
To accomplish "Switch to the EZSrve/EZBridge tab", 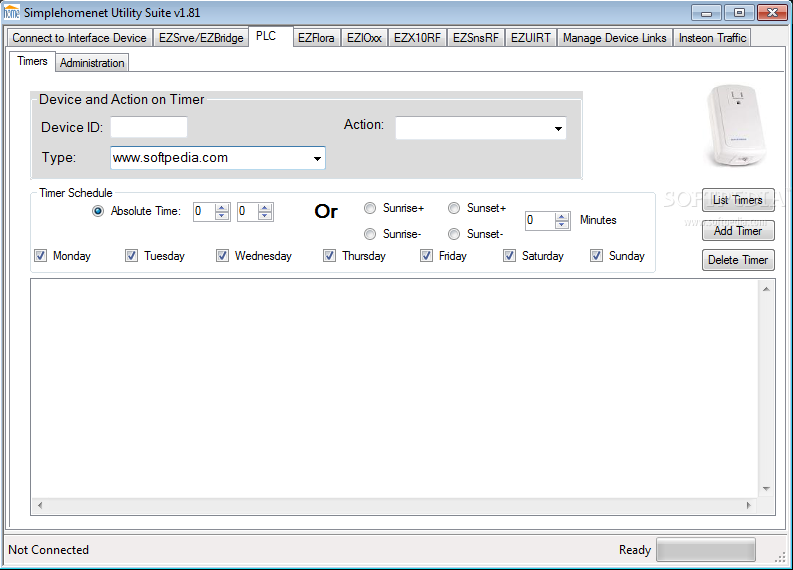I will click(x=201, y=38).
